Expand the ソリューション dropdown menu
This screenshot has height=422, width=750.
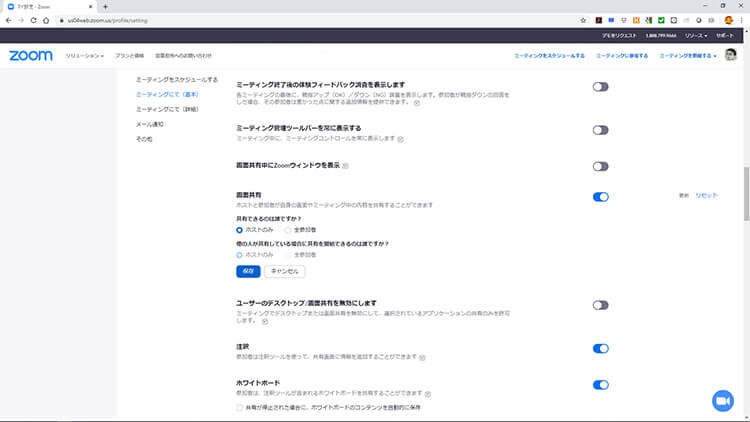click(x=85, y=55)
